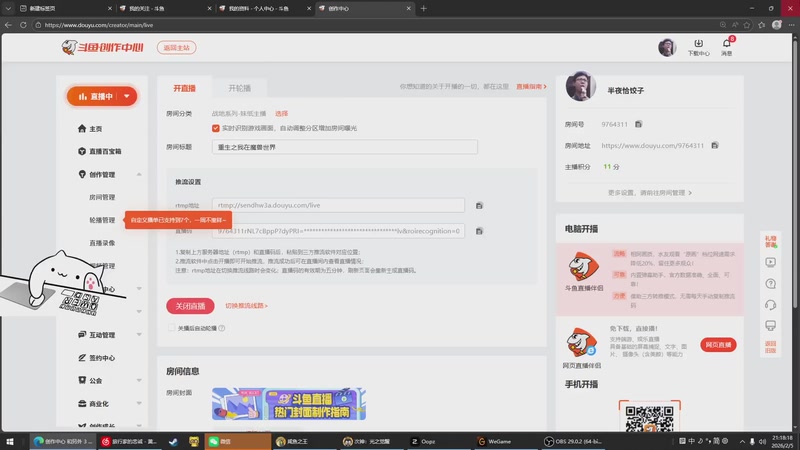Open the 直播指南 link
800x450 pixels.
[531, 87]
